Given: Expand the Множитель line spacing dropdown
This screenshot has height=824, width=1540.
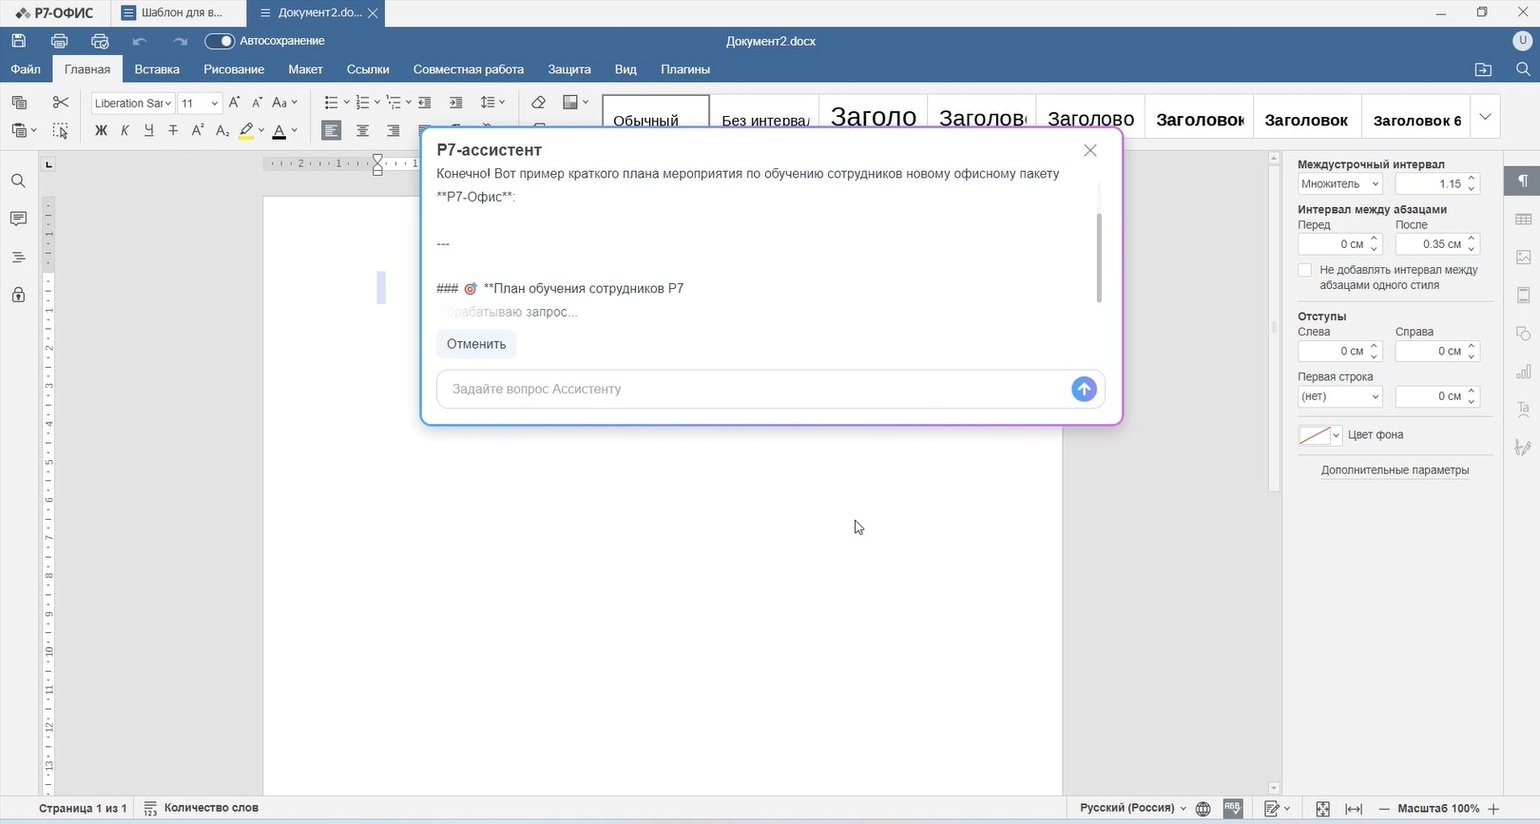Looking at the screenshot, I should pos(1339,184).
